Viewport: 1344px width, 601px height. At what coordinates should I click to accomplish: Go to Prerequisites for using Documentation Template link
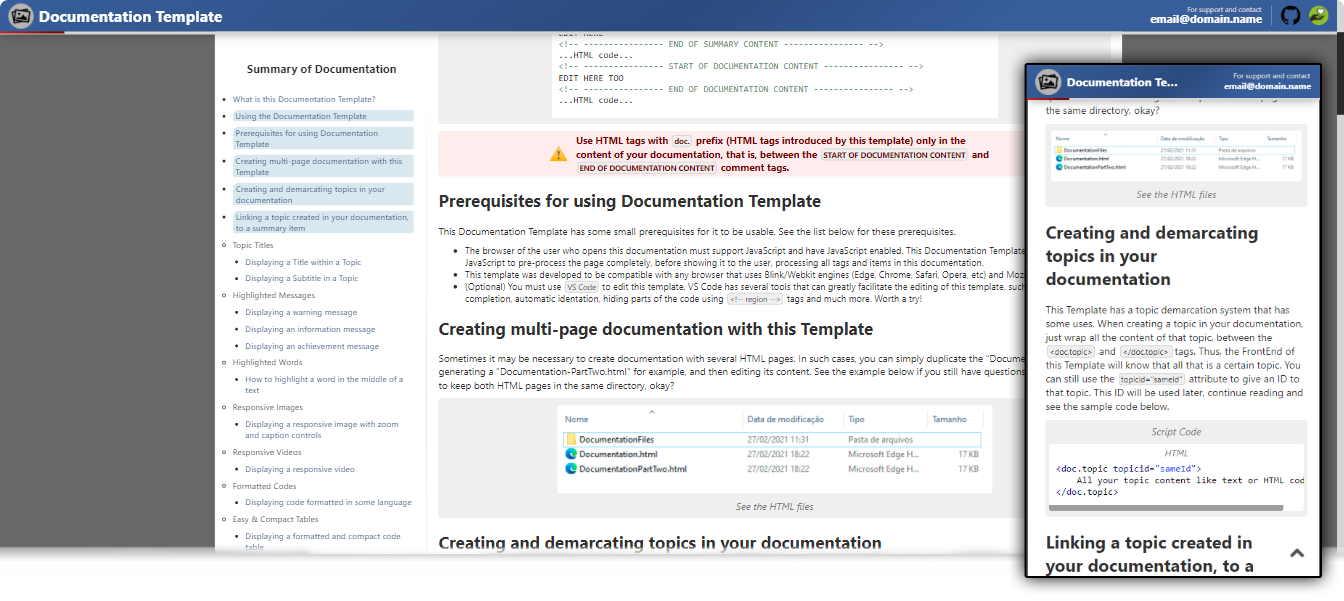click(323, 138)
